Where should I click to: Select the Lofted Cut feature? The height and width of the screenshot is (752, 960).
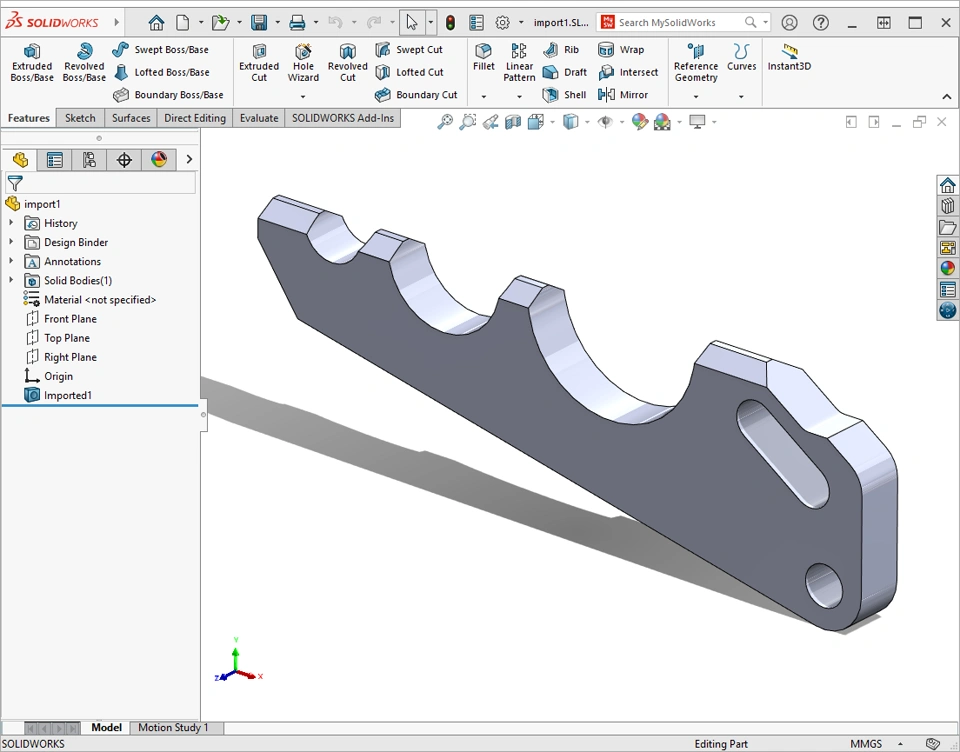coord(409,72)
